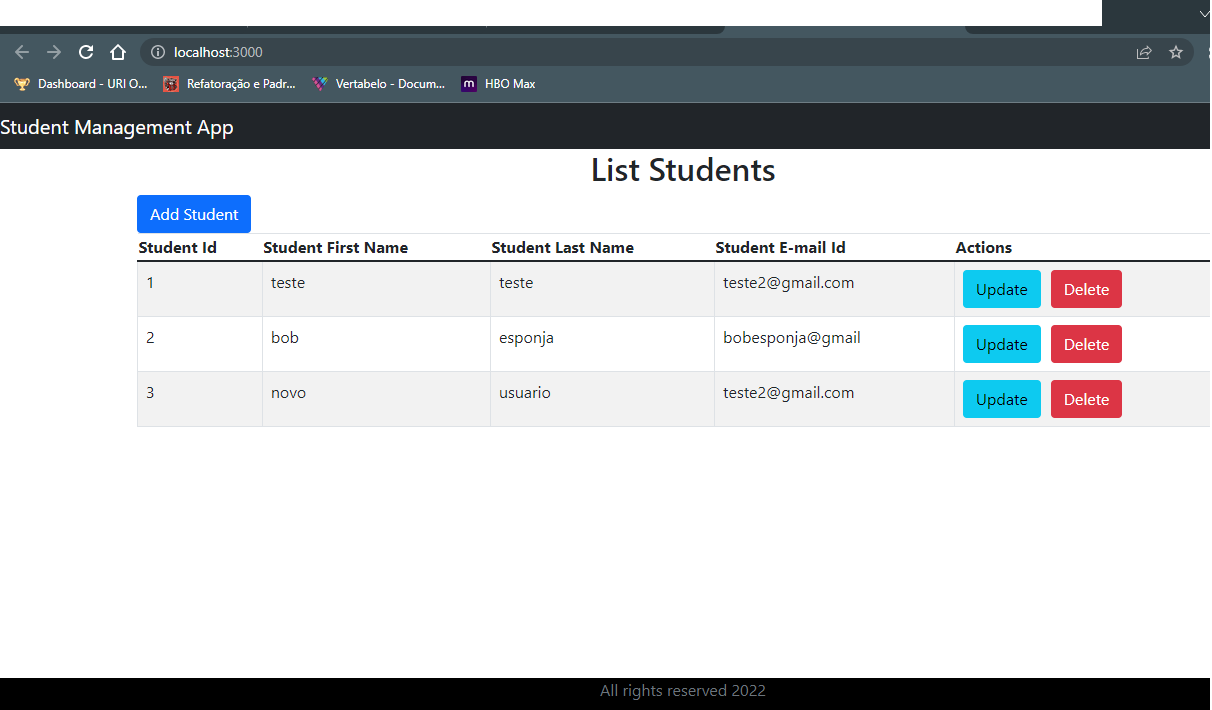This screenshot has height=710, width=1212.
Task: Click the share page icon
Action: click(x=1144, y=52)
